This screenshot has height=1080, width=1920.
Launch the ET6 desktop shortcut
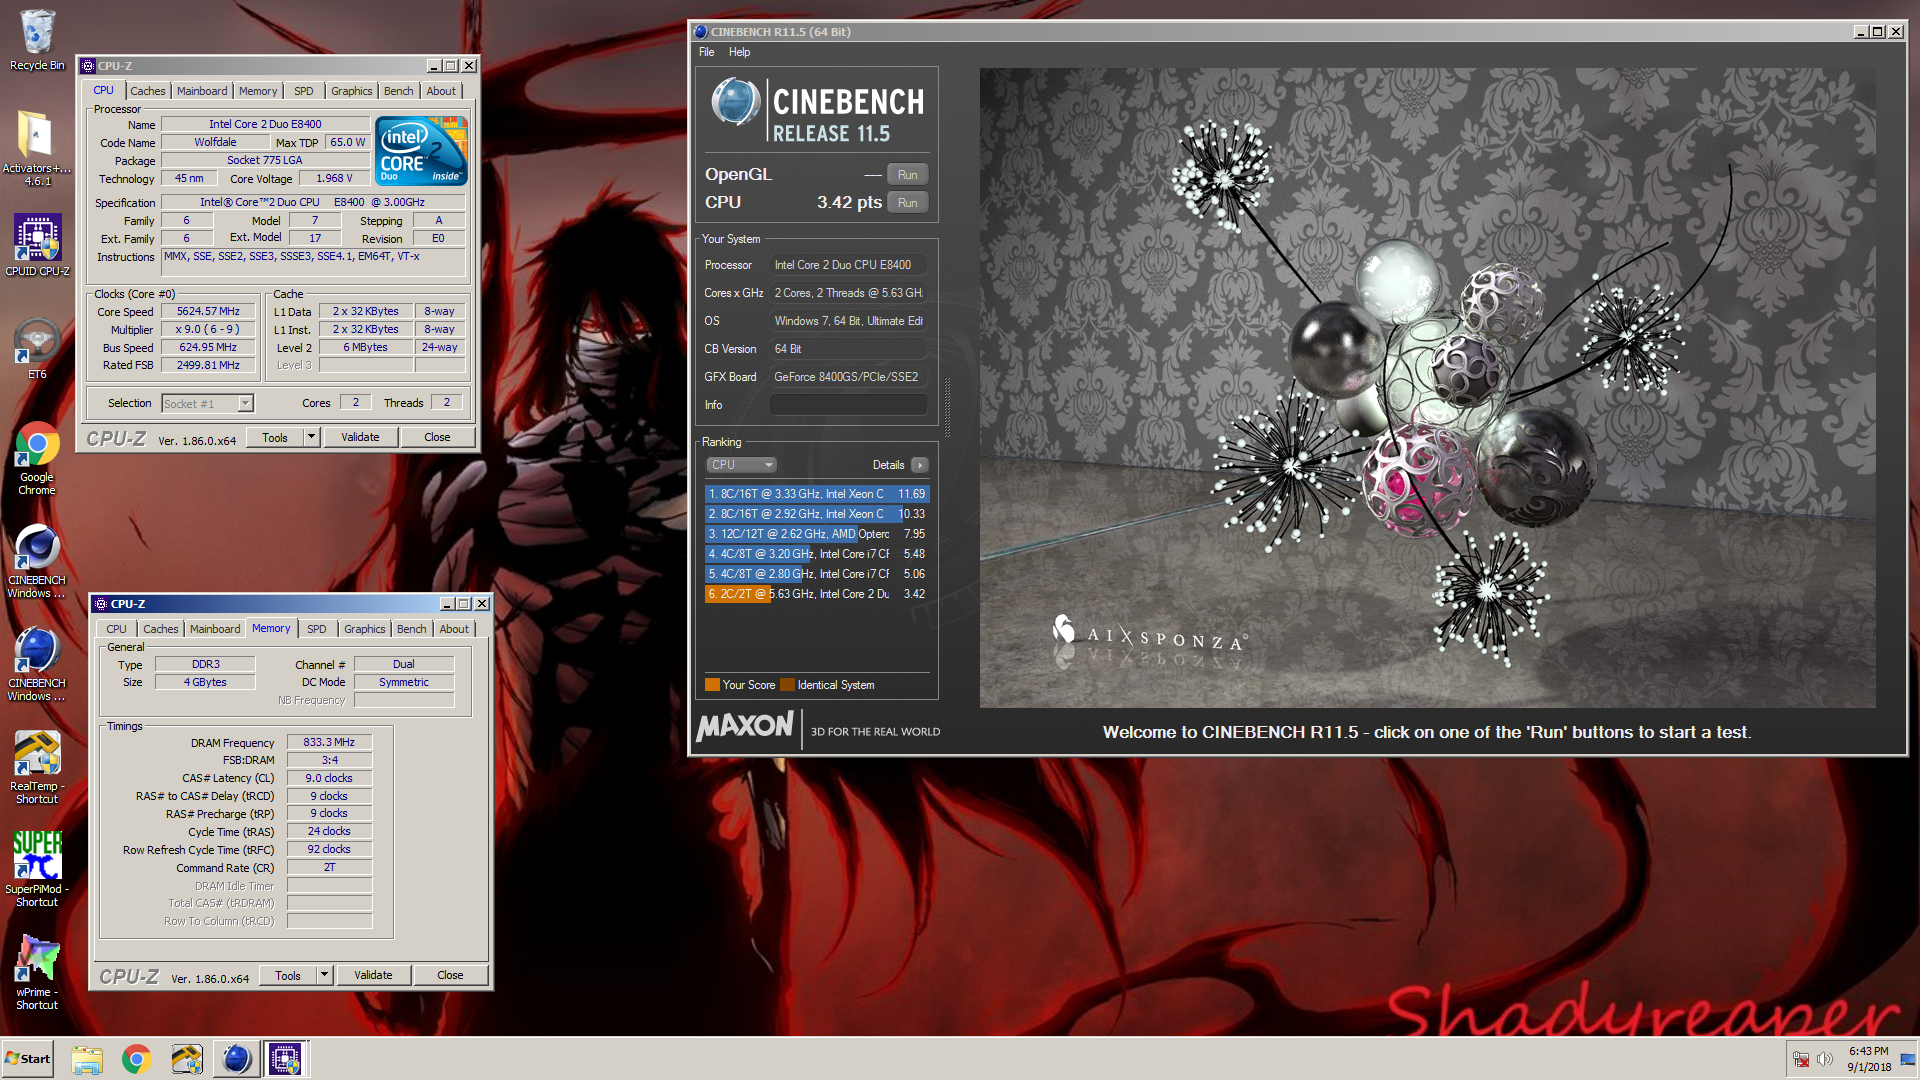point(37,349)
